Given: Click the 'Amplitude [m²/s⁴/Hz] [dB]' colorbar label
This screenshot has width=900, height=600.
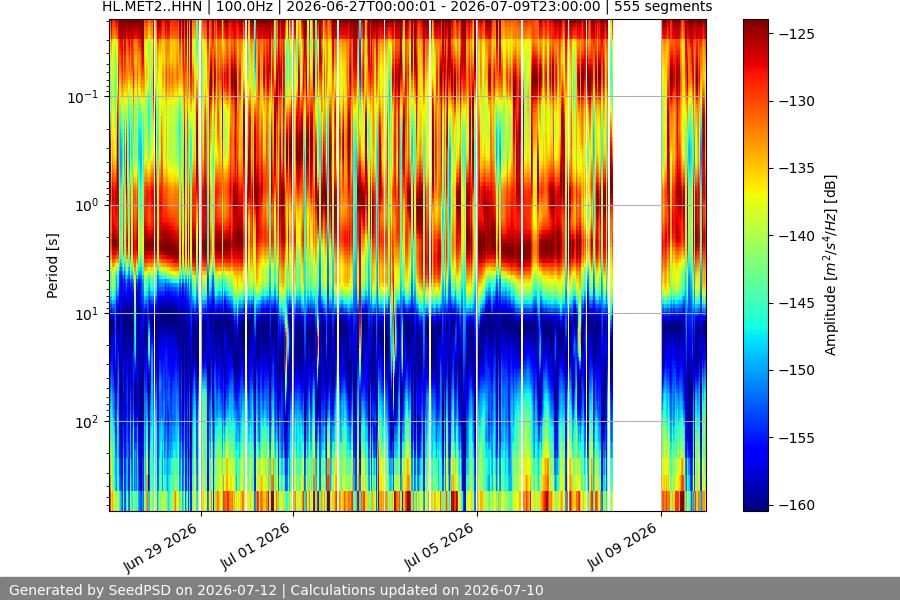Looking at the screenshot, I should coord(831,265).
